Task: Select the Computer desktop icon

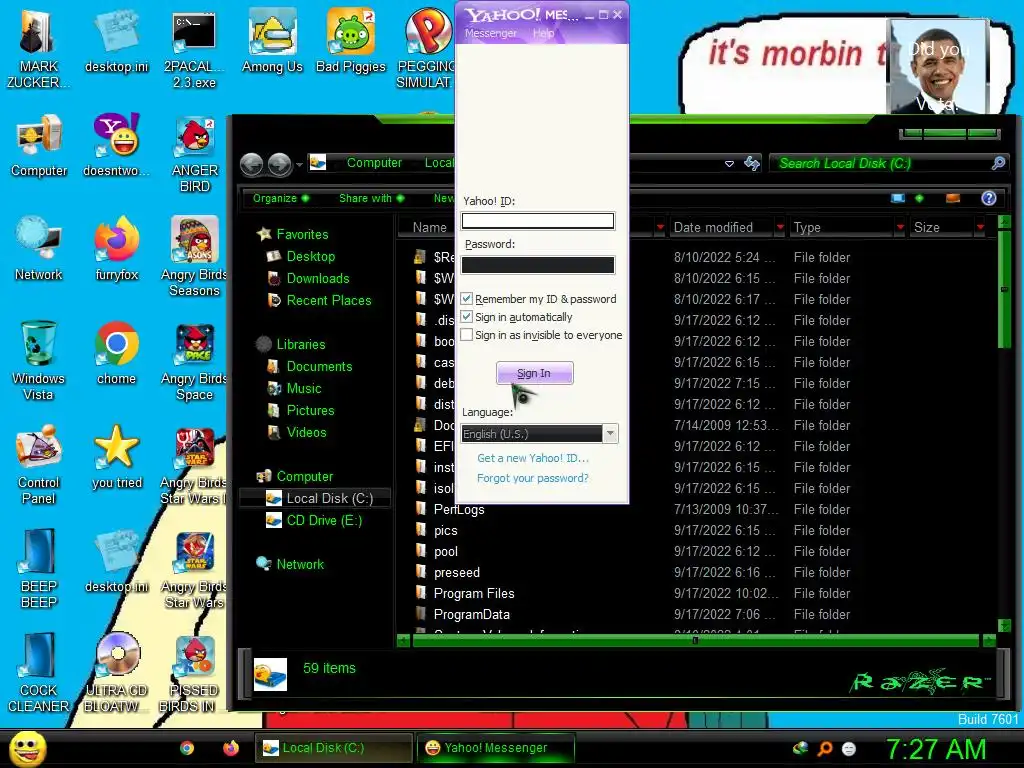Action: pos(39,146)
